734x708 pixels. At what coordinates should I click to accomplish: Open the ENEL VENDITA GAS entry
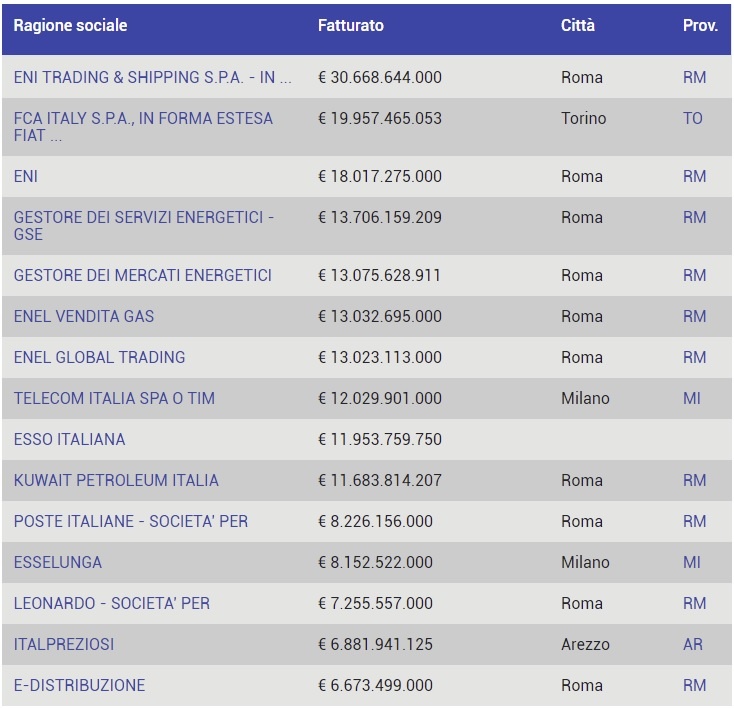(84, 317)
